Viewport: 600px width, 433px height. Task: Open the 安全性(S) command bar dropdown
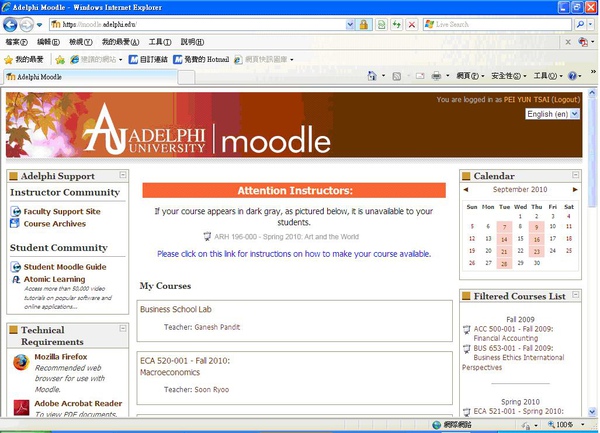tap(509, 76)
